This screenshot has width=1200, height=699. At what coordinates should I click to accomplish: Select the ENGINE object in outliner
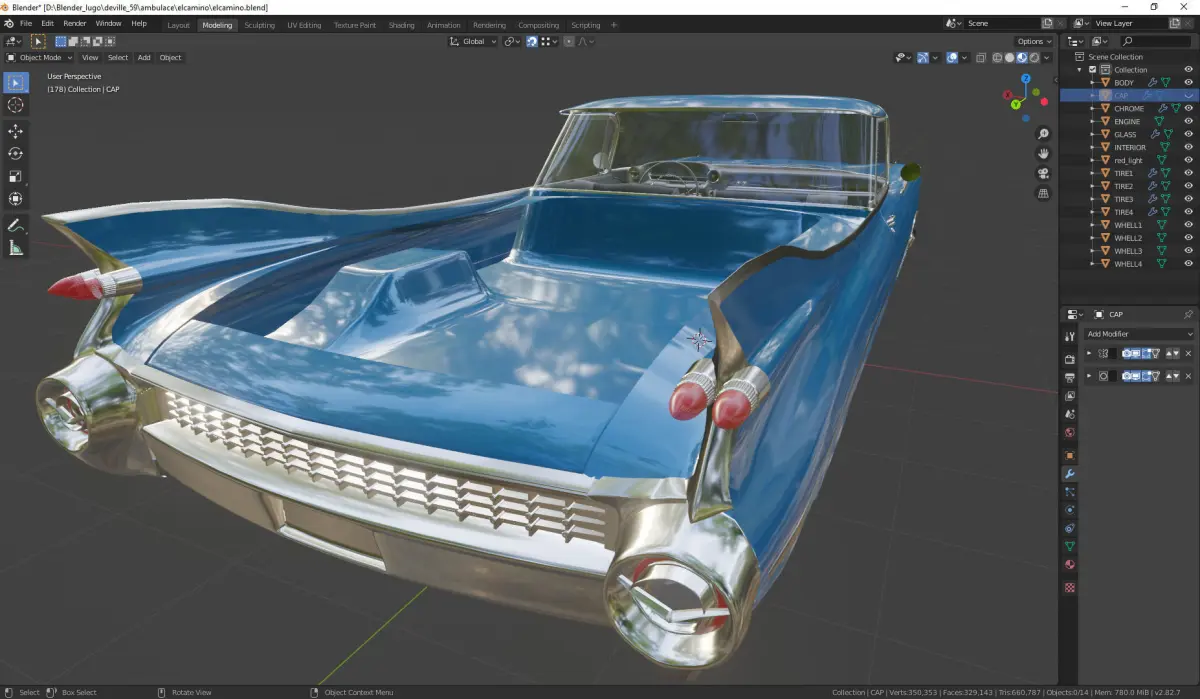point(1127,121)
